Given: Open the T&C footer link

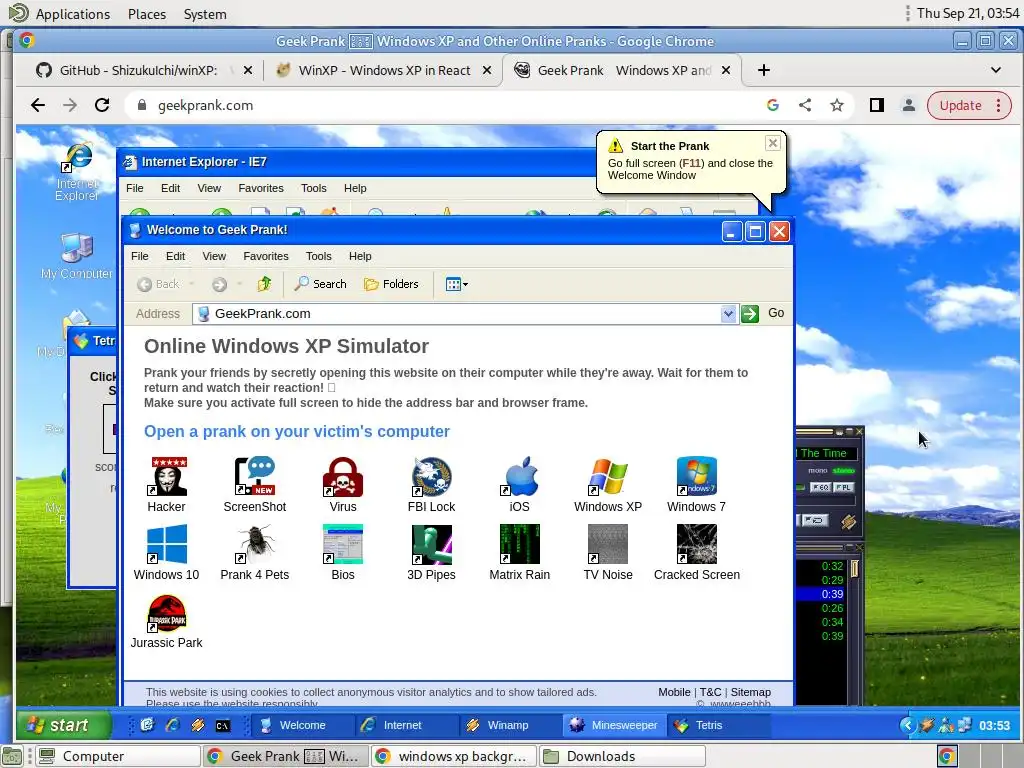Looking at the screenshot, I should click(711, 692).
